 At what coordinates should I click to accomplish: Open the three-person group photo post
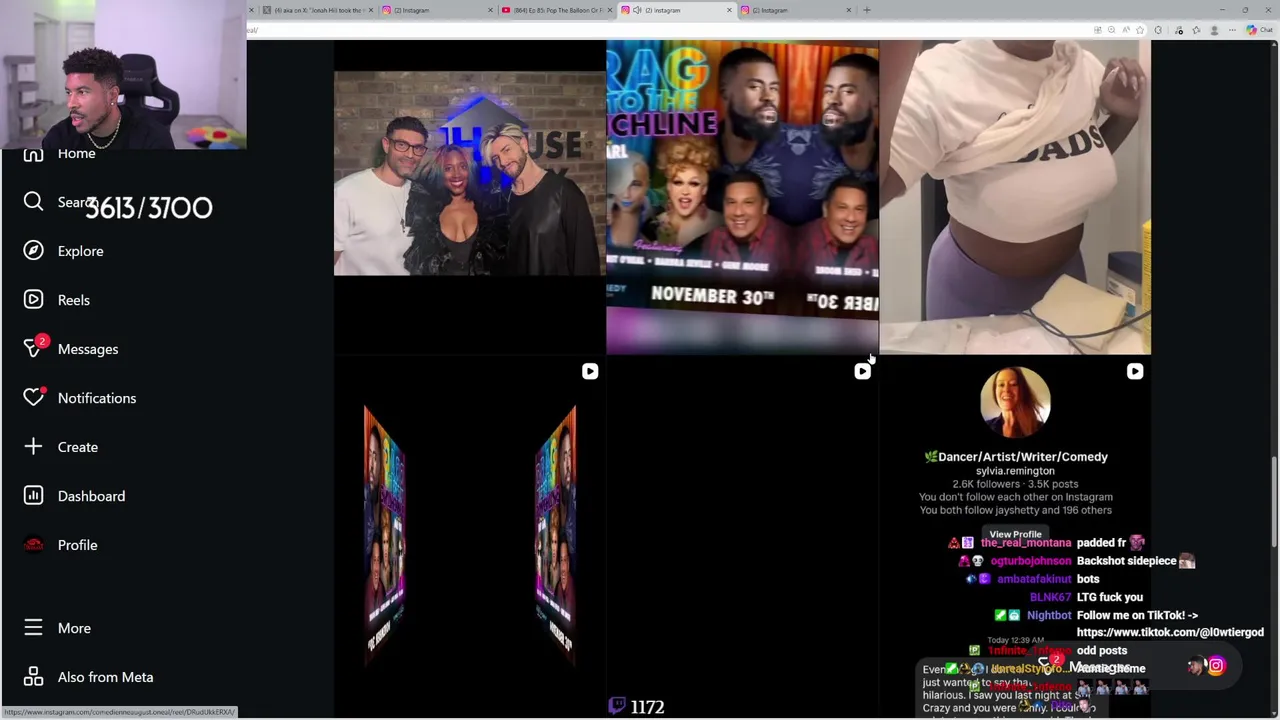pyautogui.click(x=469, y=173)
